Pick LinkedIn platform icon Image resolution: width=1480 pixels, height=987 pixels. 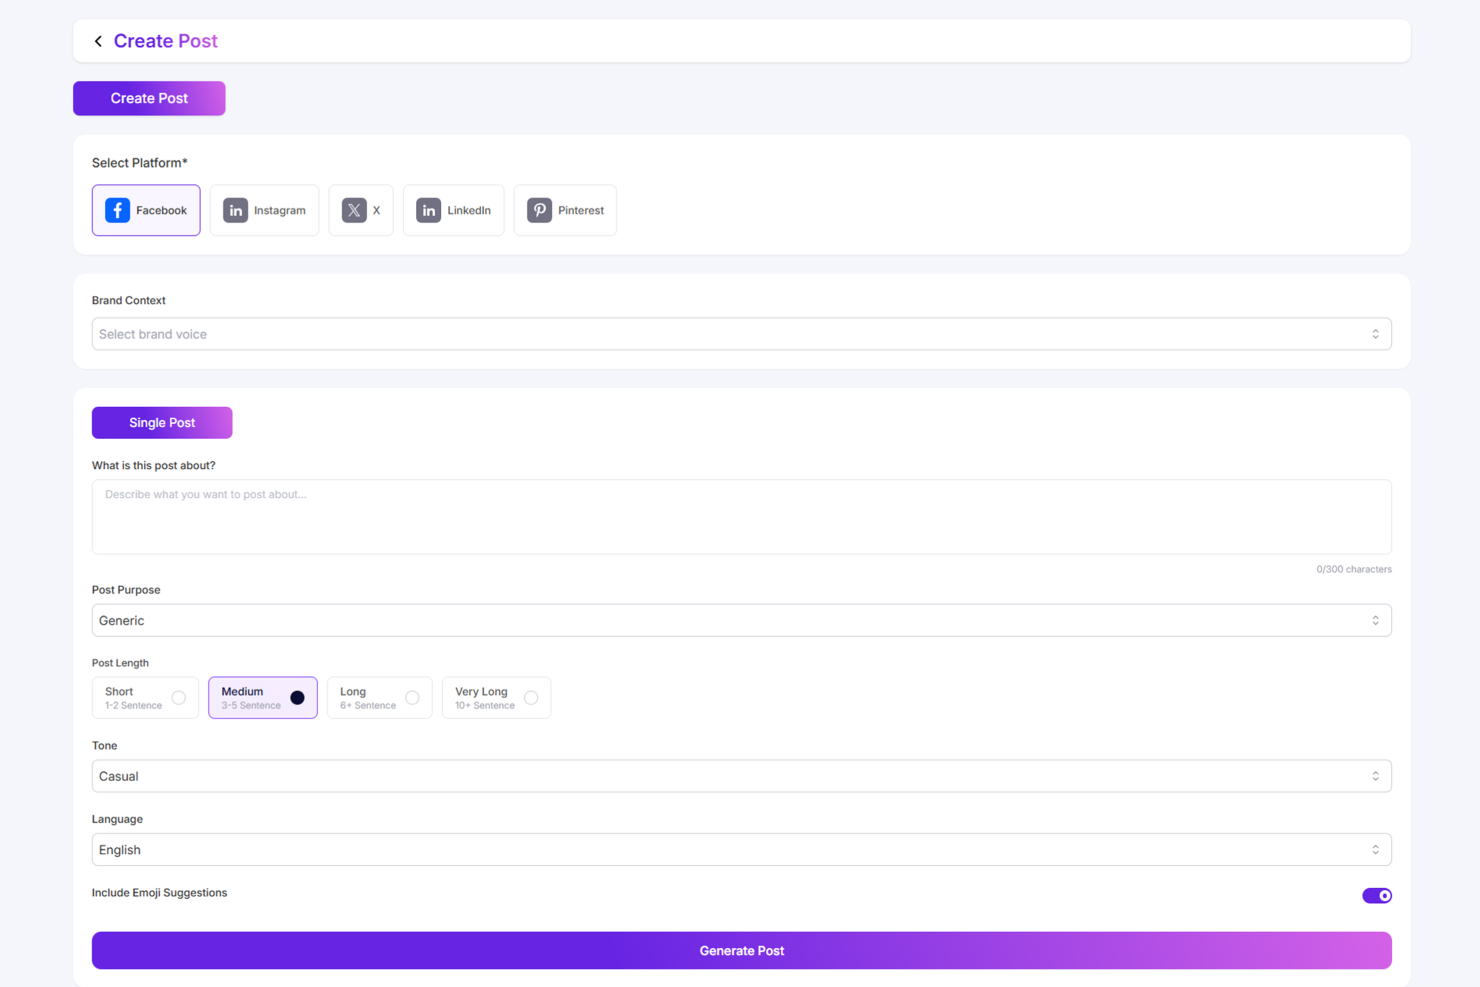tap(453, 210)
